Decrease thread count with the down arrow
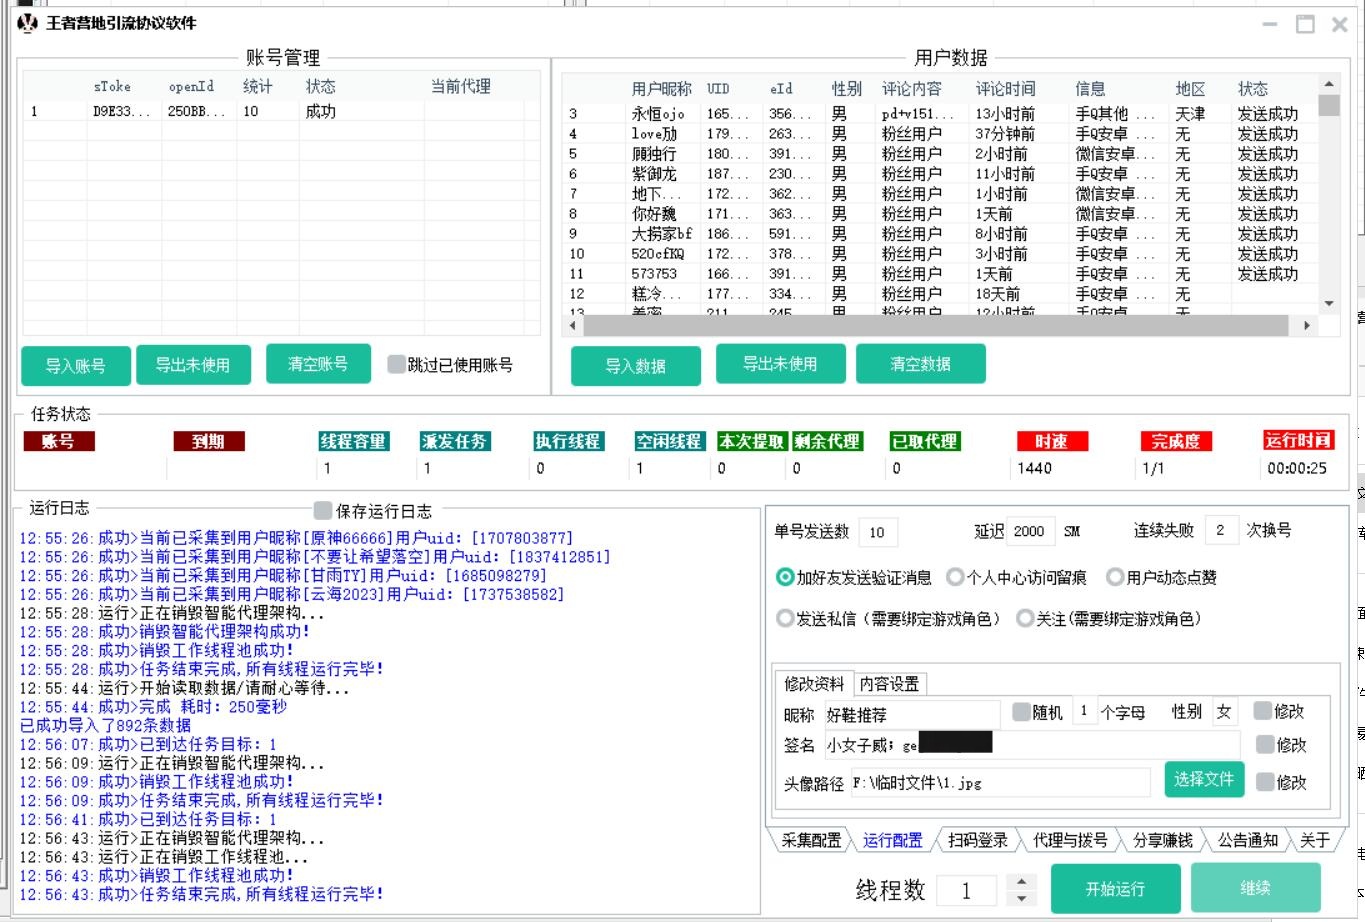 point(1020,898)
